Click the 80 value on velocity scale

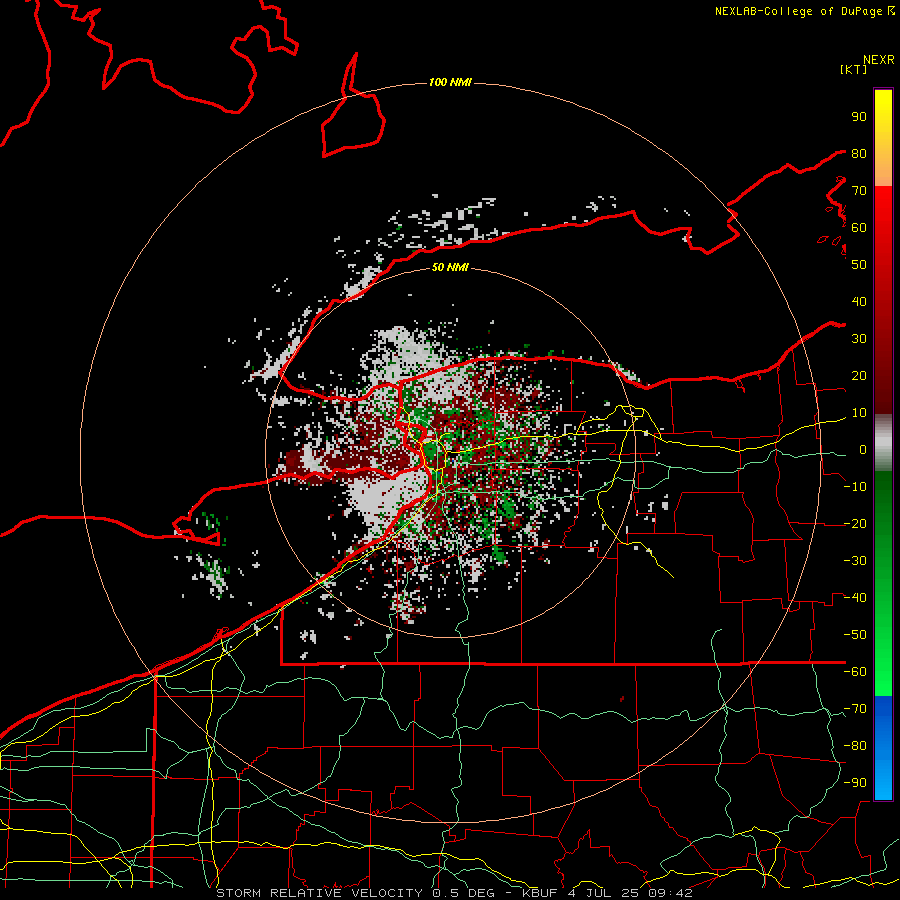[859, 154]
